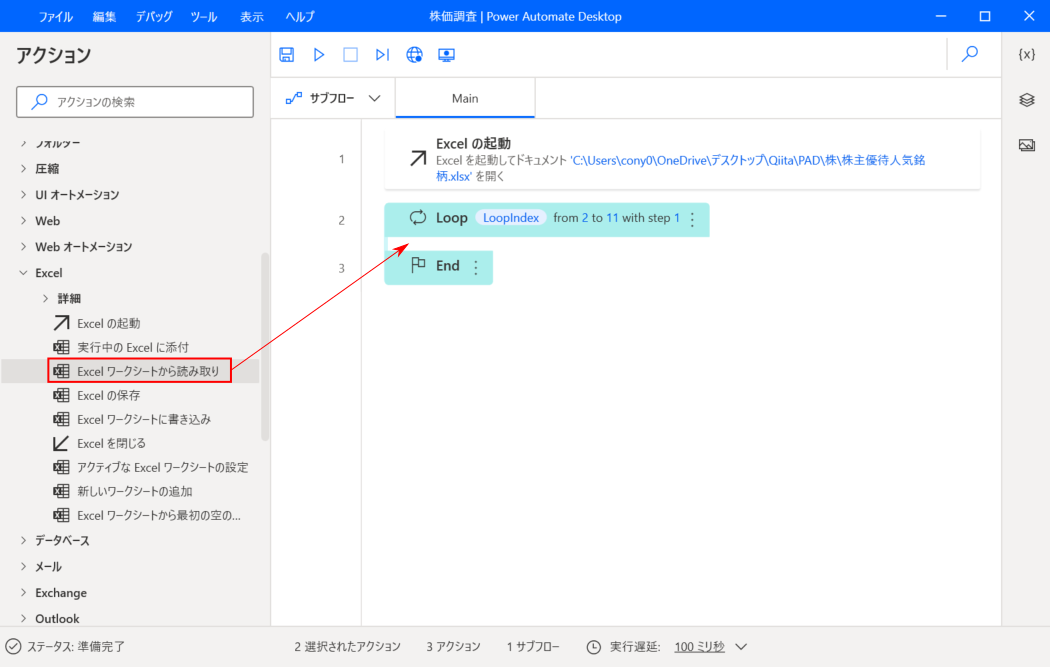
Task: Open the End action's more options dots
Action: (476, 268)
